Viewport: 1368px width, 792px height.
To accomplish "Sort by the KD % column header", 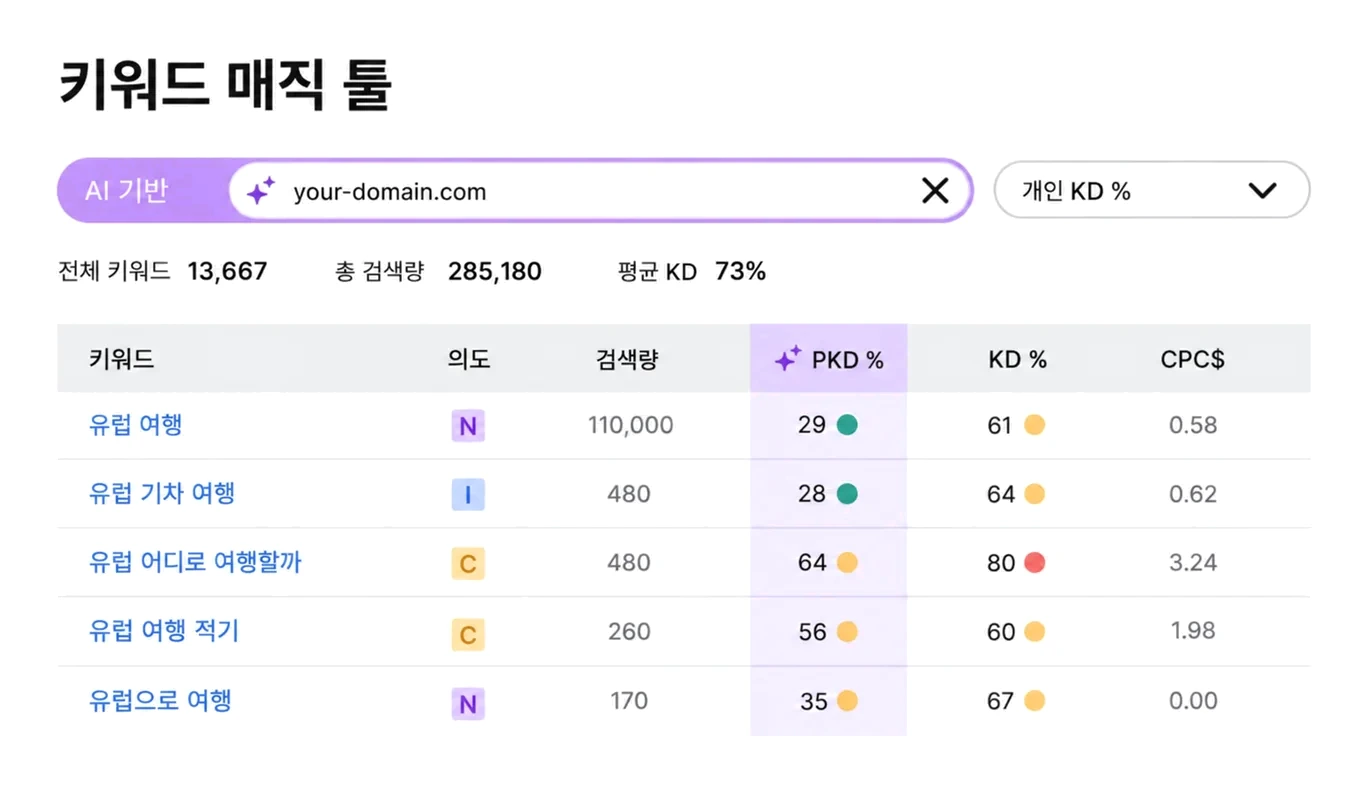I will [x=1017, y=360].
